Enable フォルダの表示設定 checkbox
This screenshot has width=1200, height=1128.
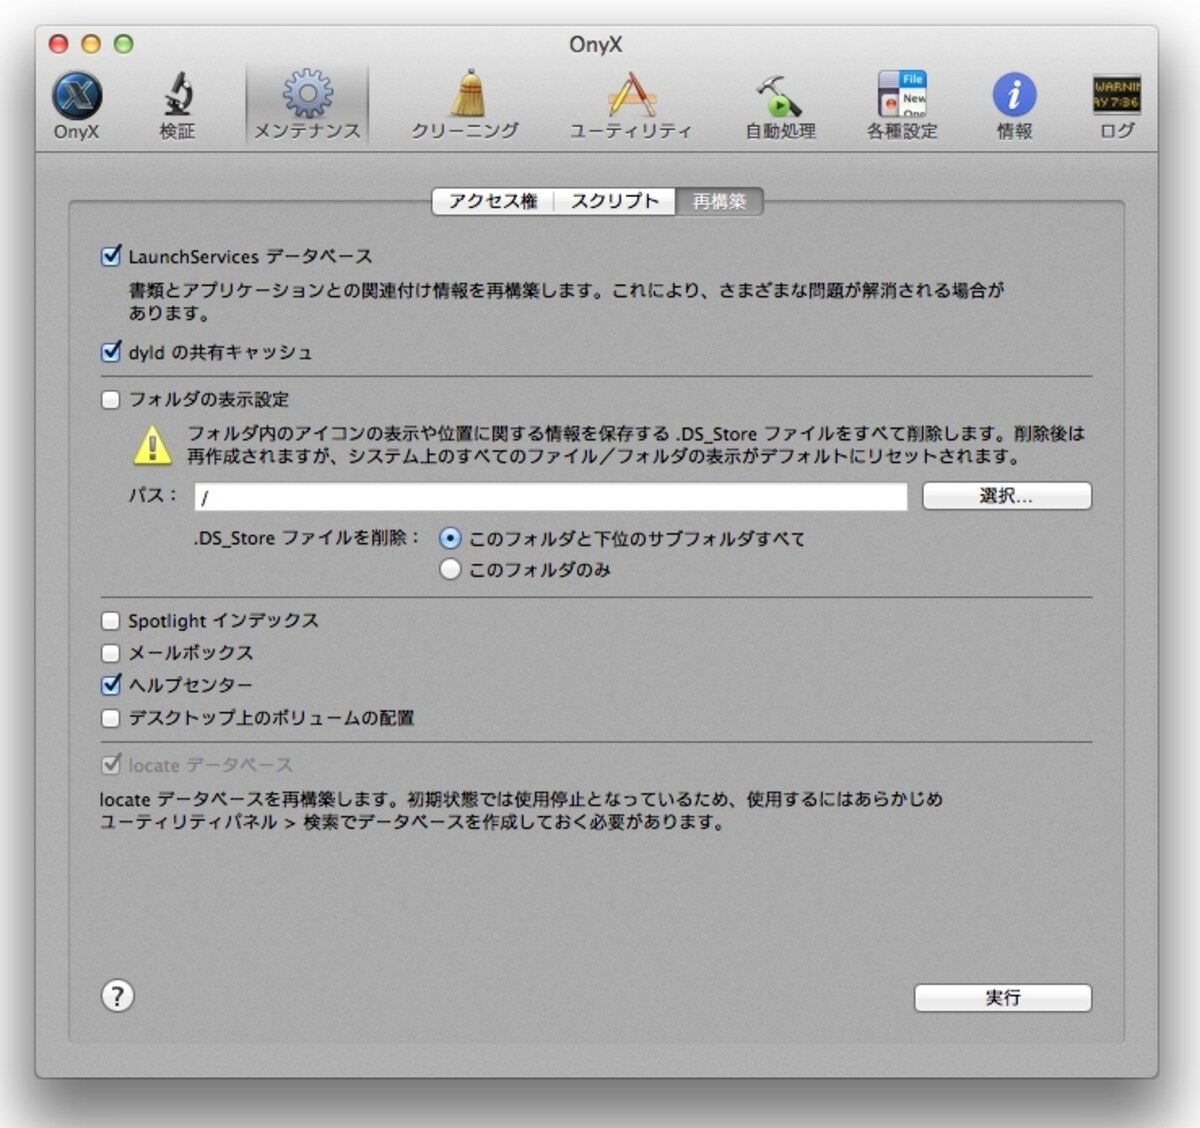[111, 400]
